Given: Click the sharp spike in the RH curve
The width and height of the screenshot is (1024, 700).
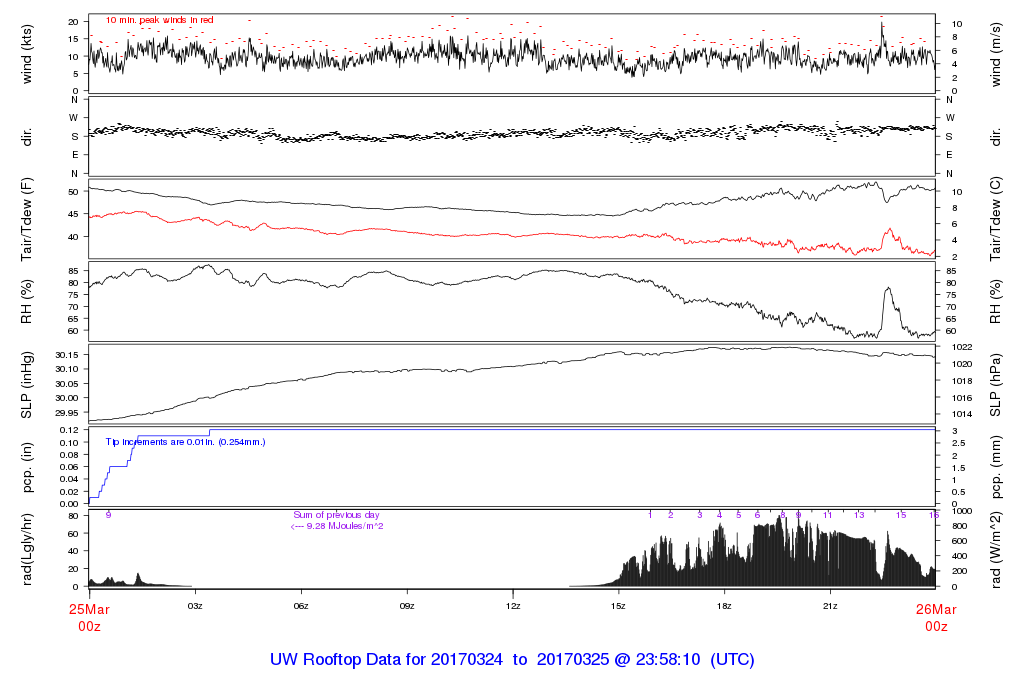Looking at the screenshot, I should click(887, 290).
